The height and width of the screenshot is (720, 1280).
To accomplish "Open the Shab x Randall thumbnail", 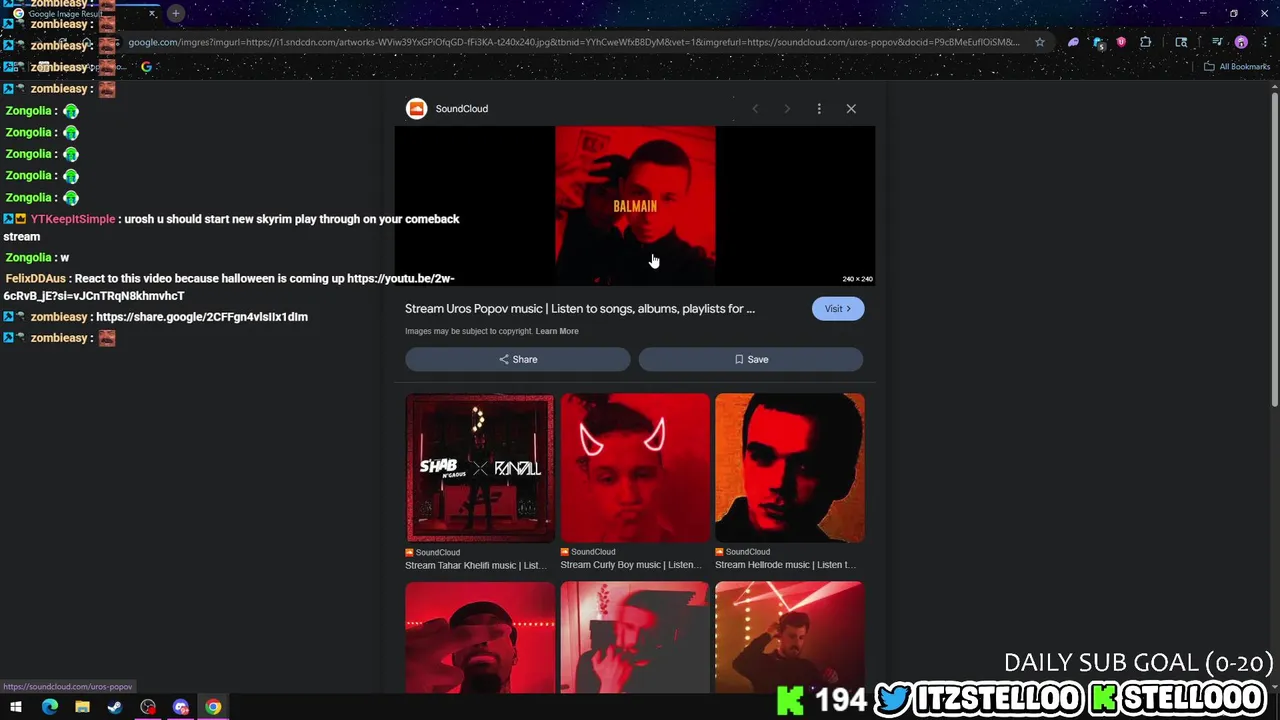I will point(480,468).
